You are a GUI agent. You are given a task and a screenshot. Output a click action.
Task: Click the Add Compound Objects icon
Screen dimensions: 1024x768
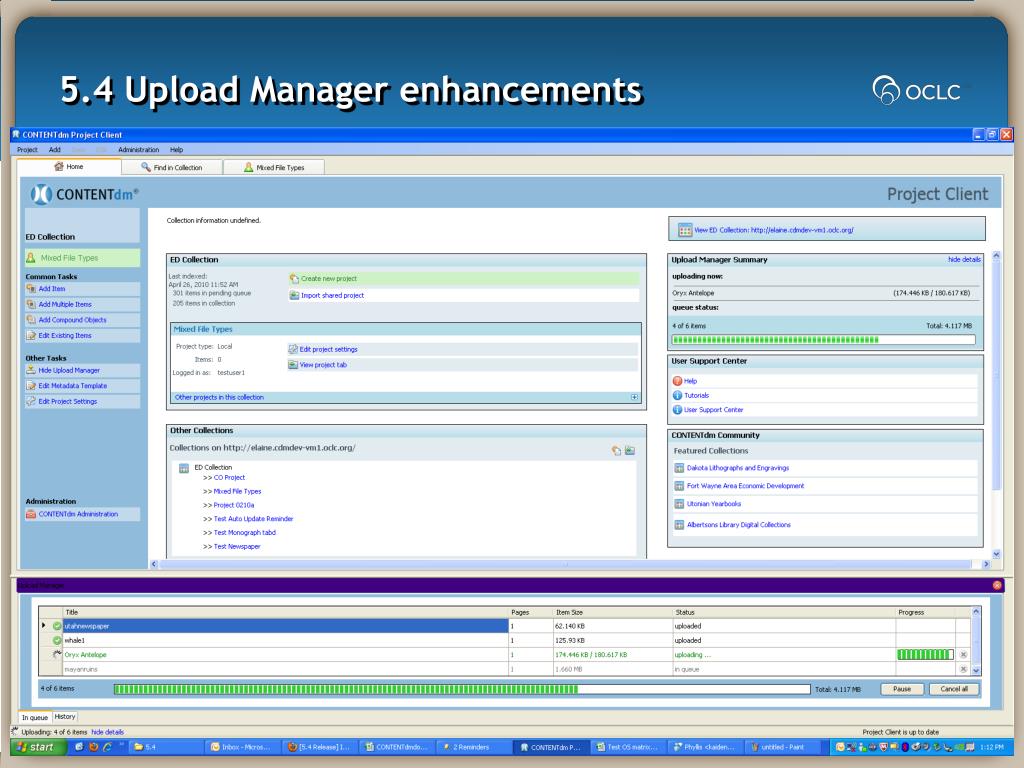pos(31,320)
